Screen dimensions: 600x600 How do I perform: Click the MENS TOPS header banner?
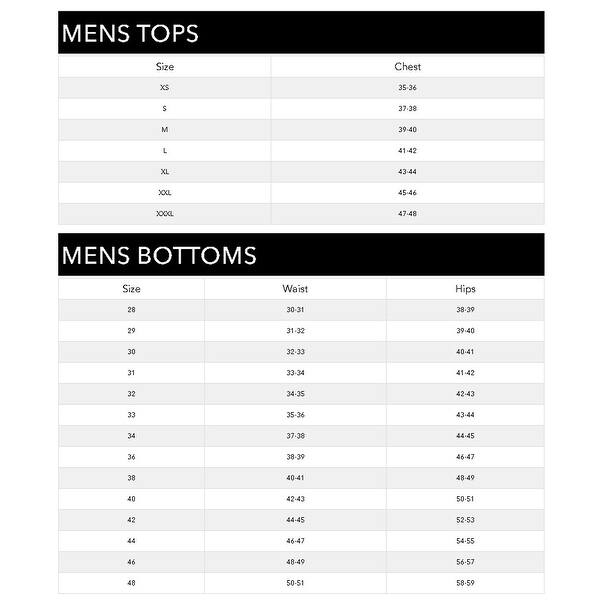(301, 33)
